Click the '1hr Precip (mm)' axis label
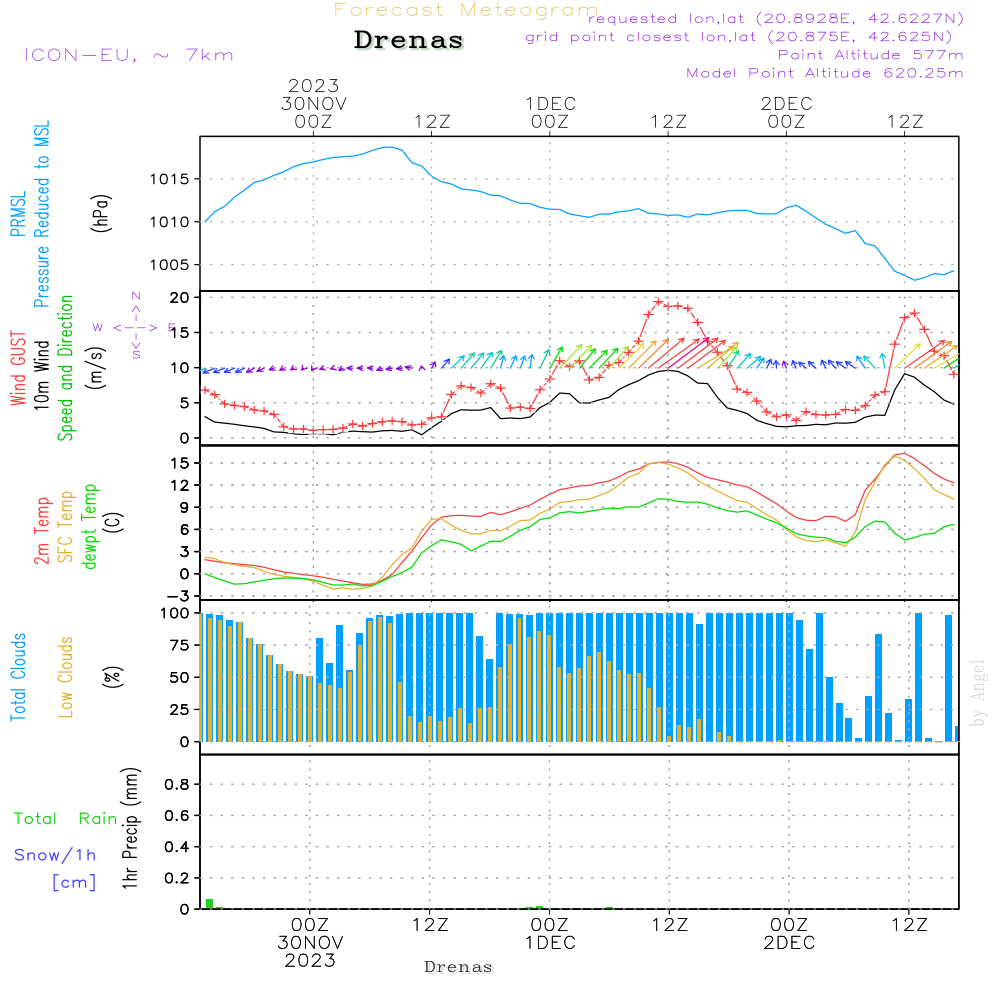 (x=130, y=828)
